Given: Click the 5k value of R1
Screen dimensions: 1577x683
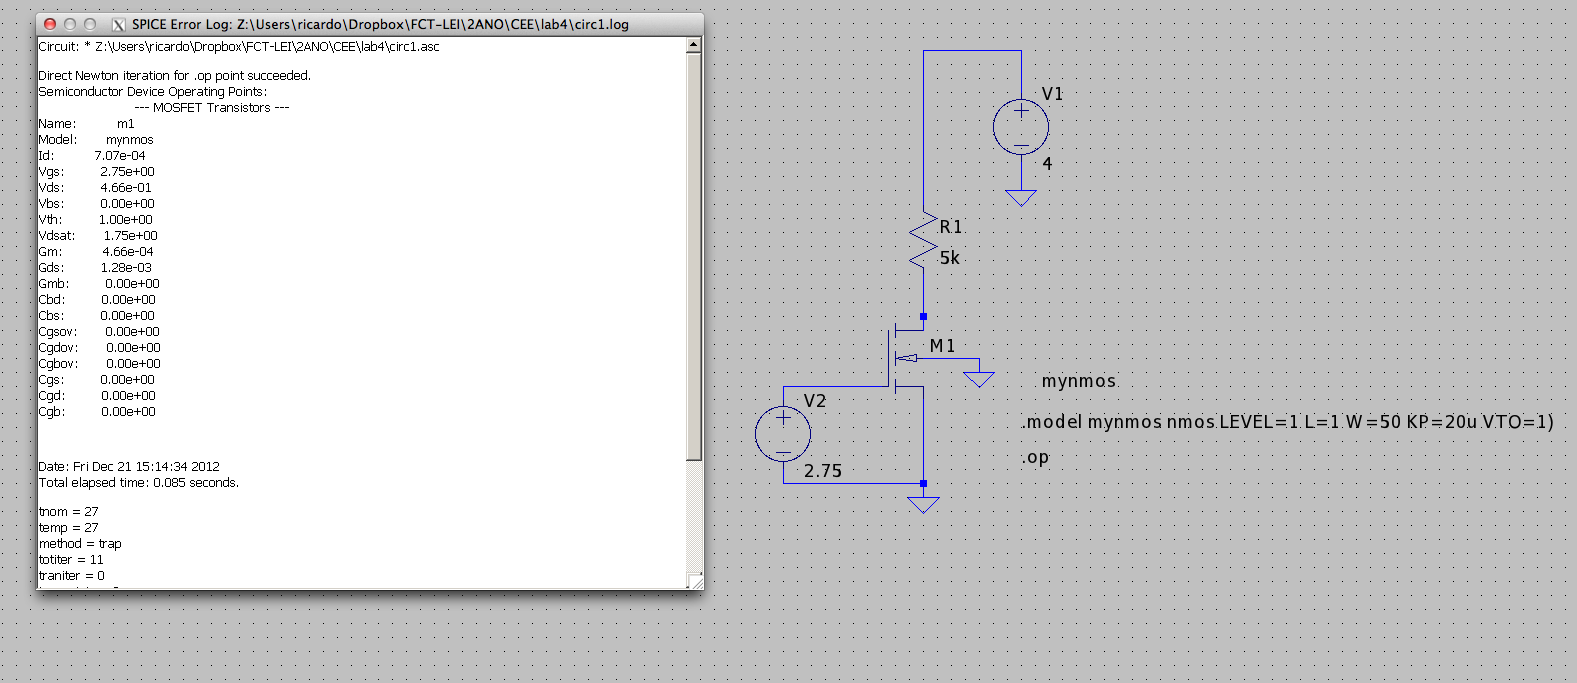Looking at the screenshot, I should 949,258.
